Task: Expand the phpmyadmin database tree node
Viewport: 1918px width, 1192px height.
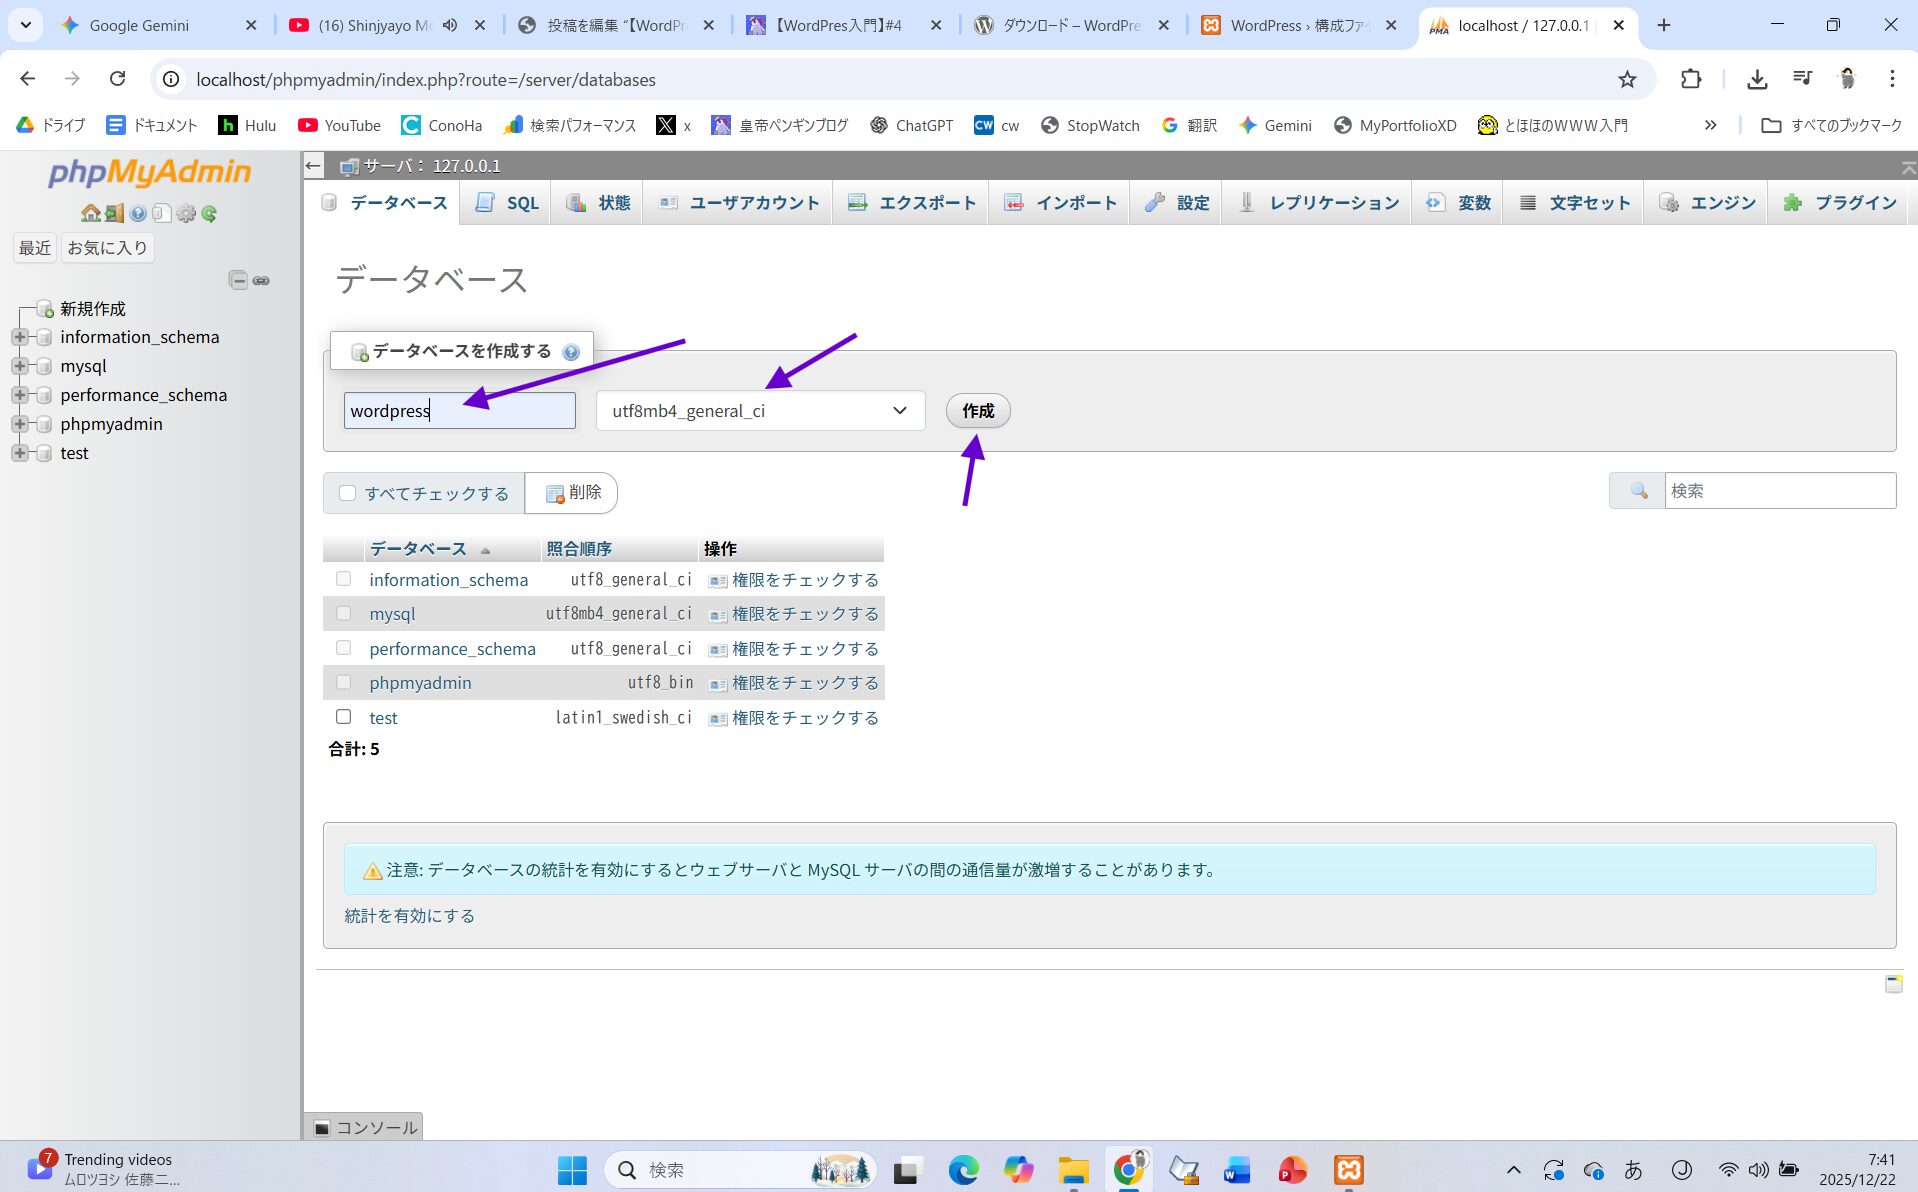Action: click(x=20, y=424)
